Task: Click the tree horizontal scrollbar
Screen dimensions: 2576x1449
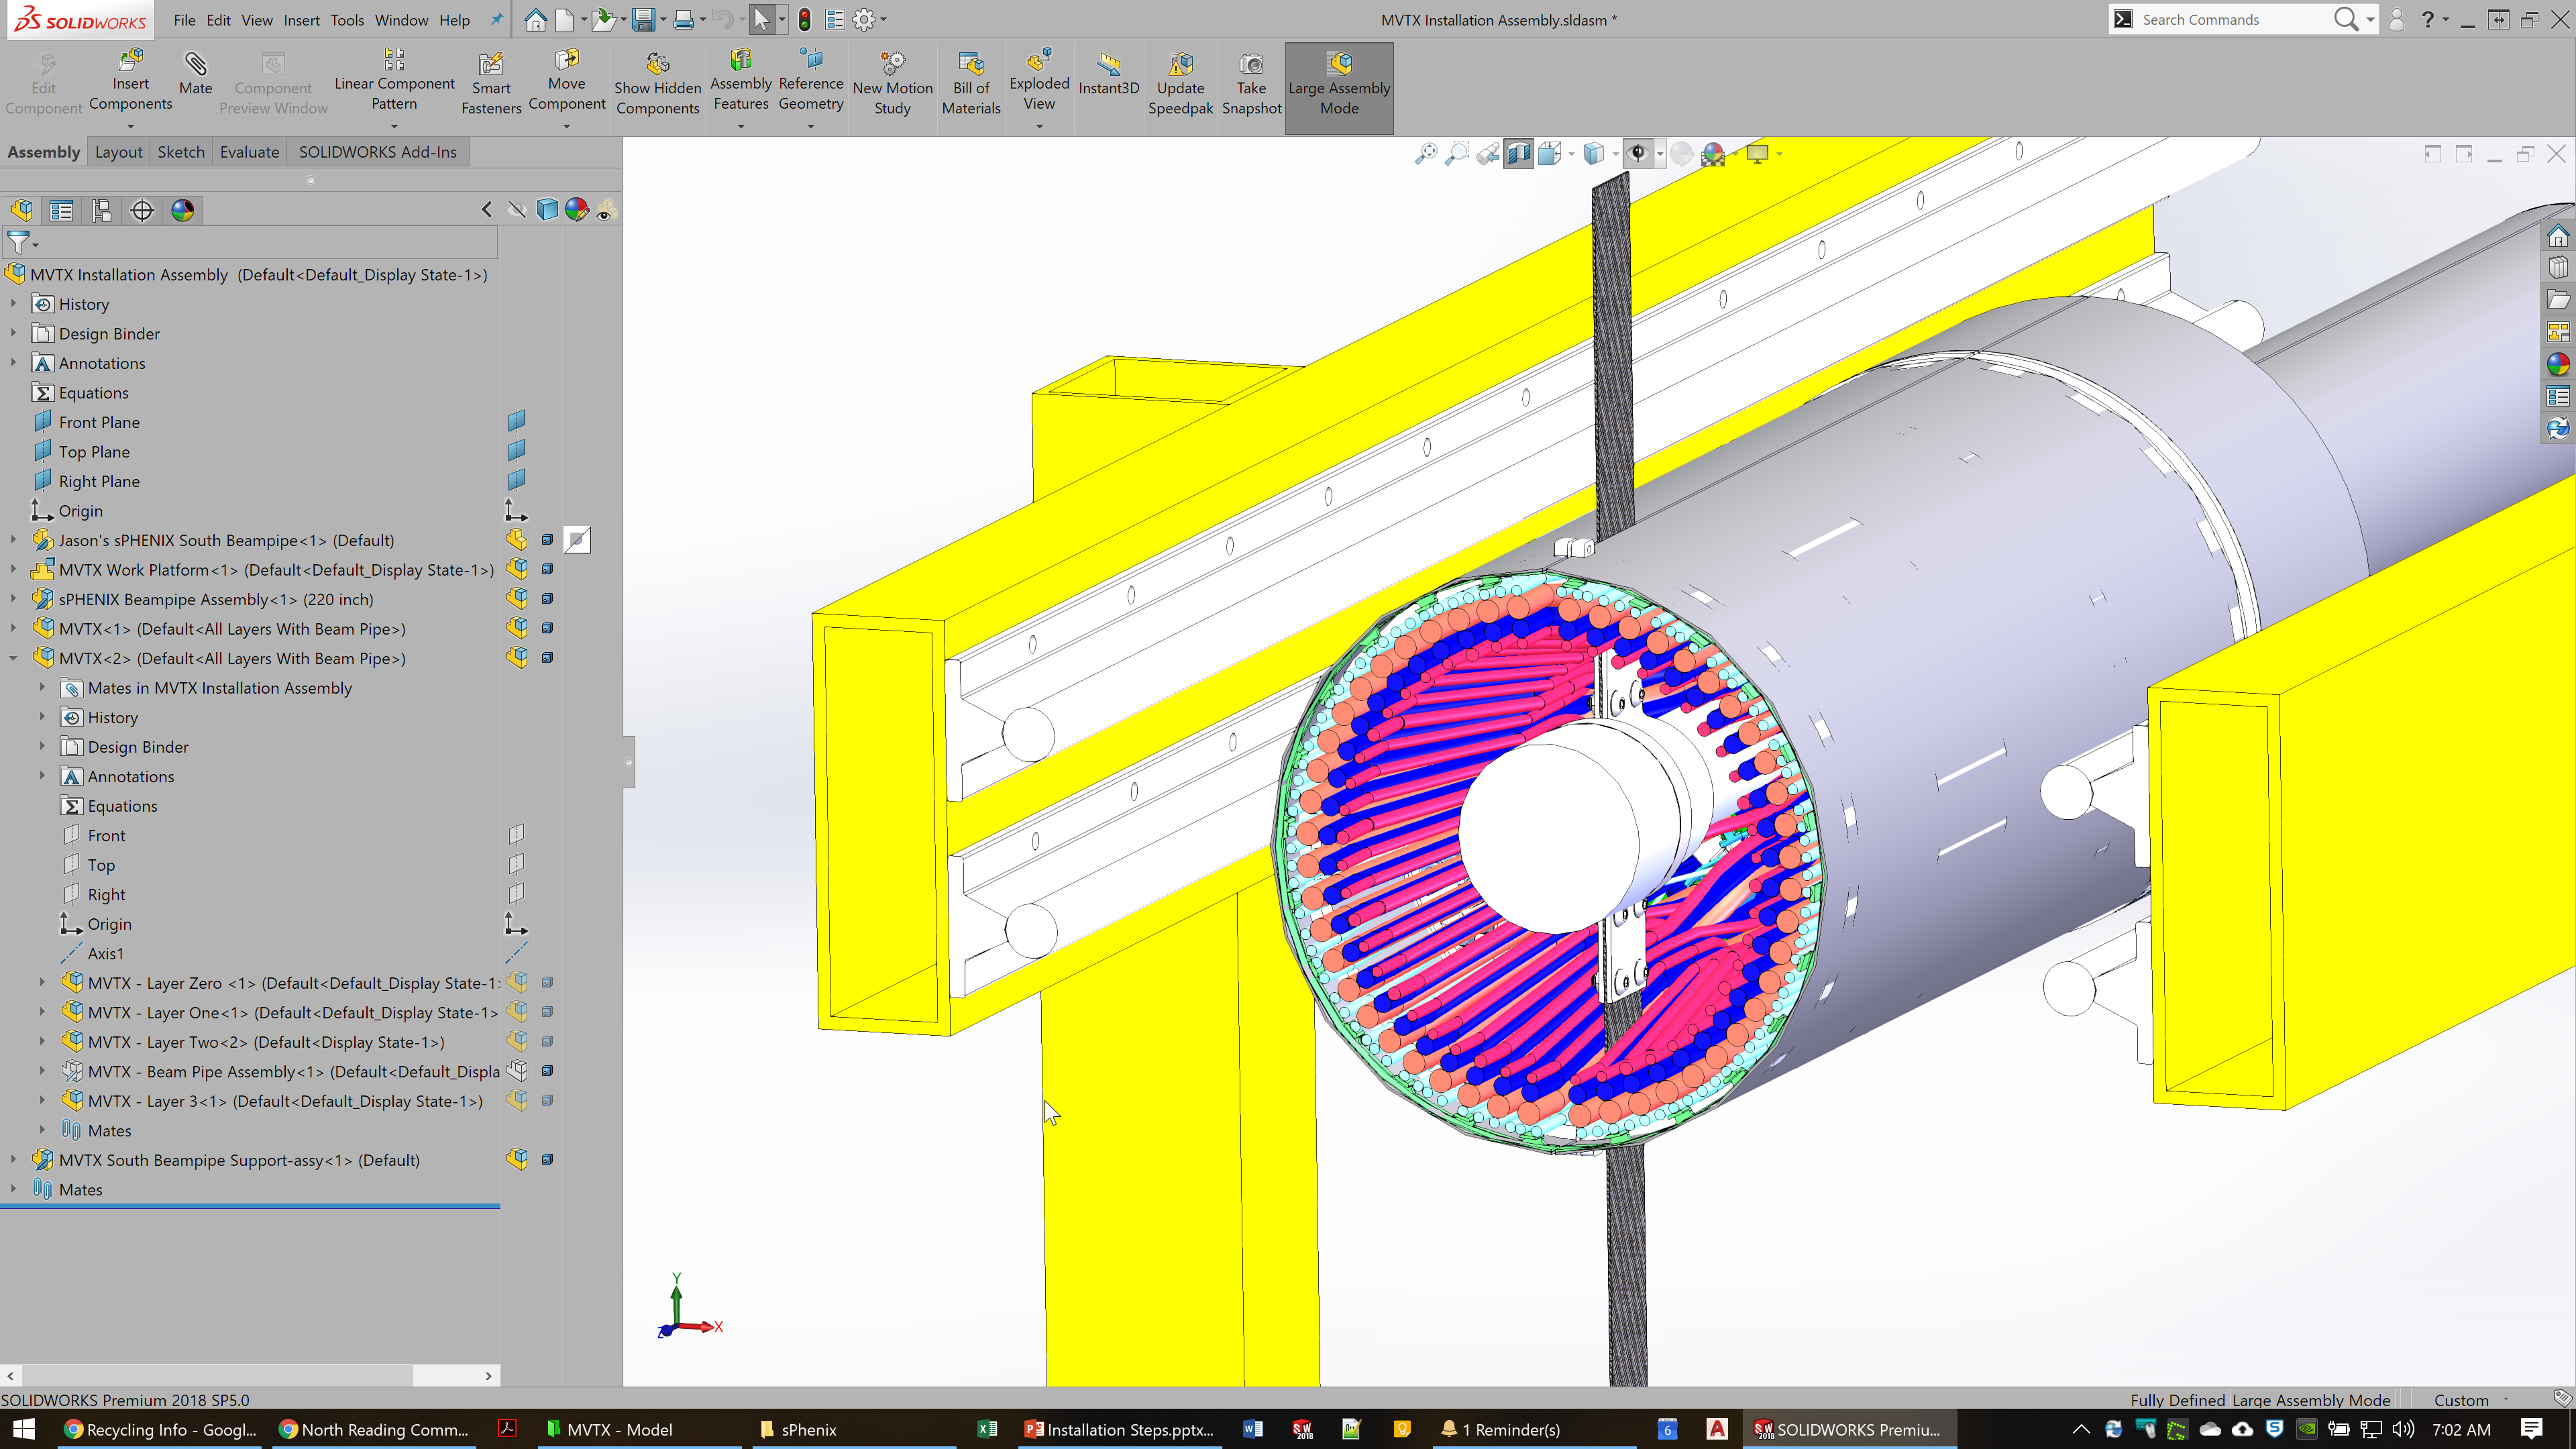Action: click(218, 1375)
